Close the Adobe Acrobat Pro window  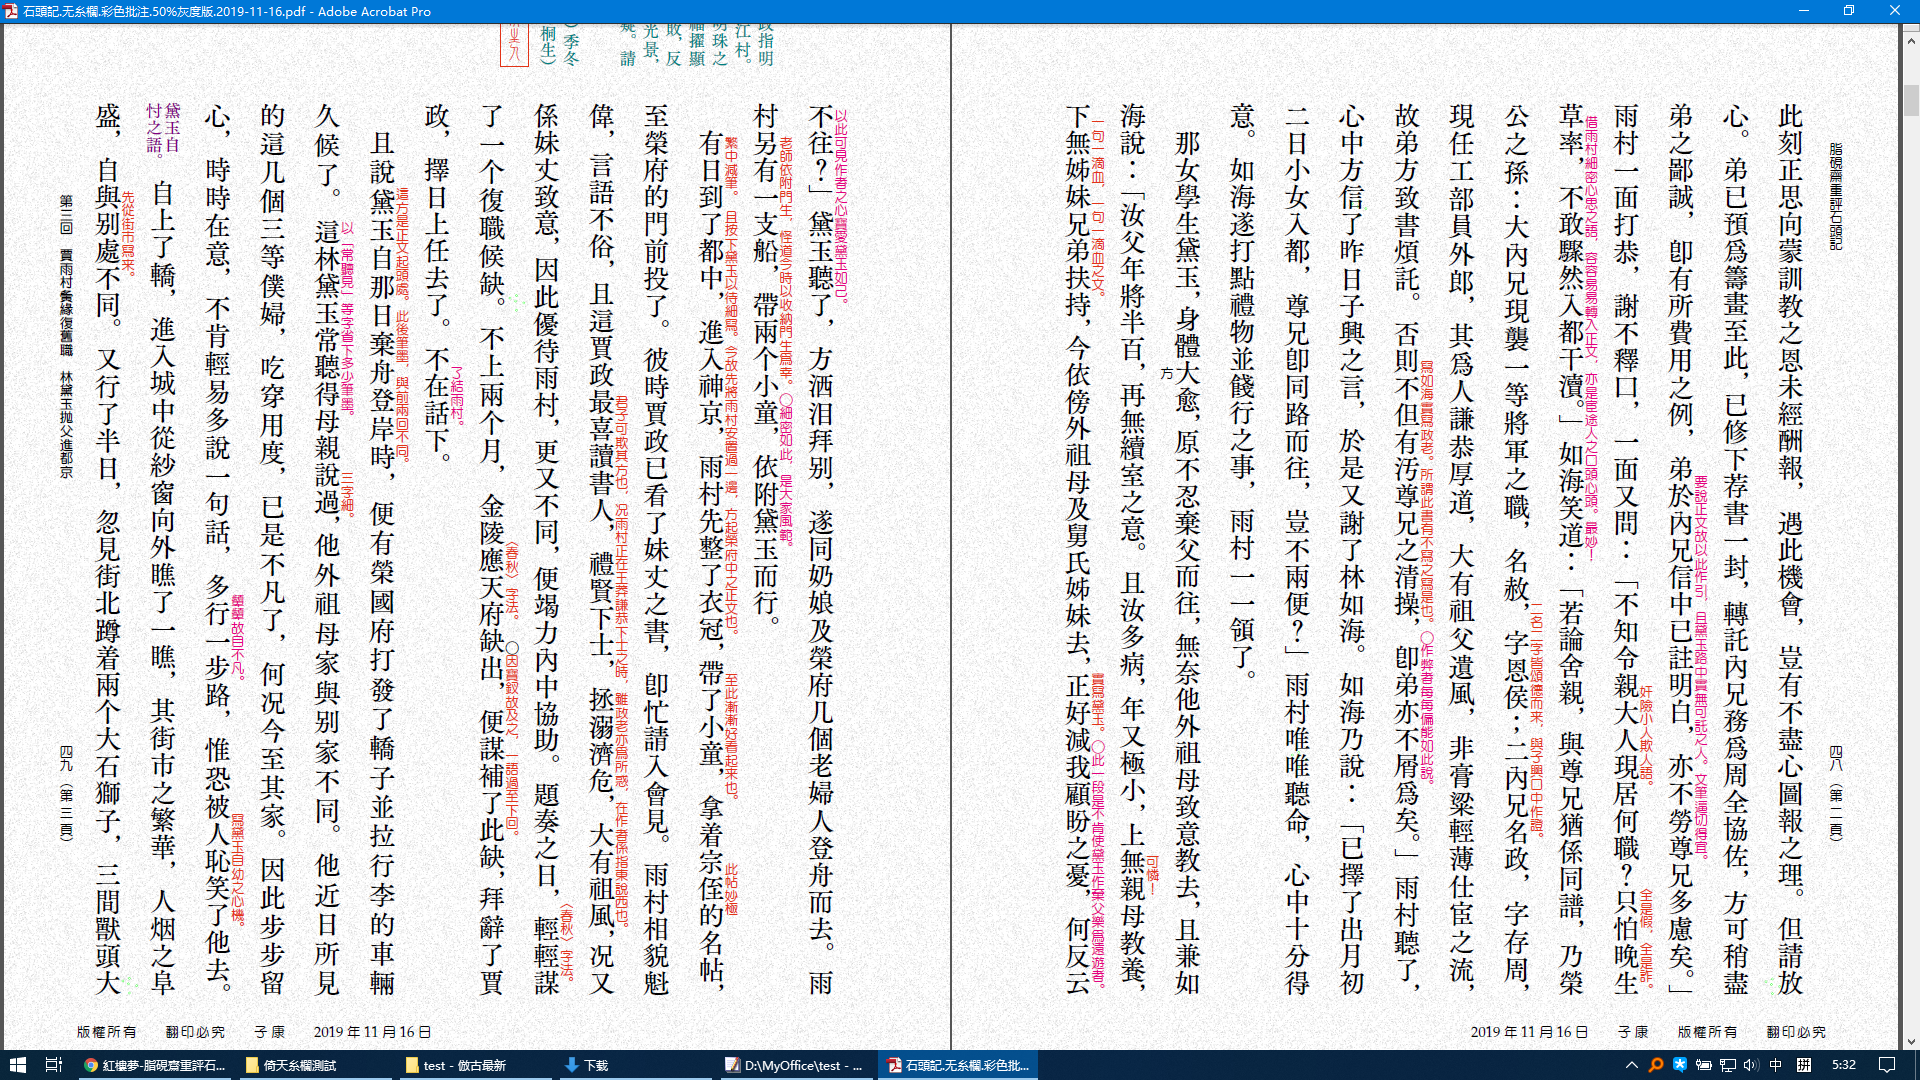[x=1895, y=11]
